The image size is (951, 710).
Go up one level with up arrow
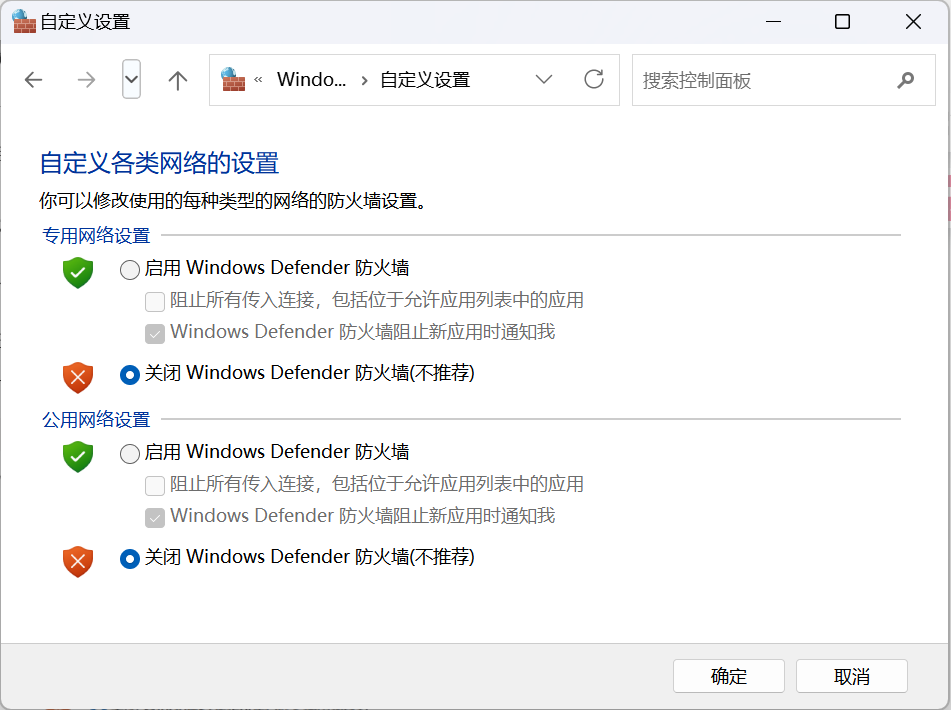point(178,80)
